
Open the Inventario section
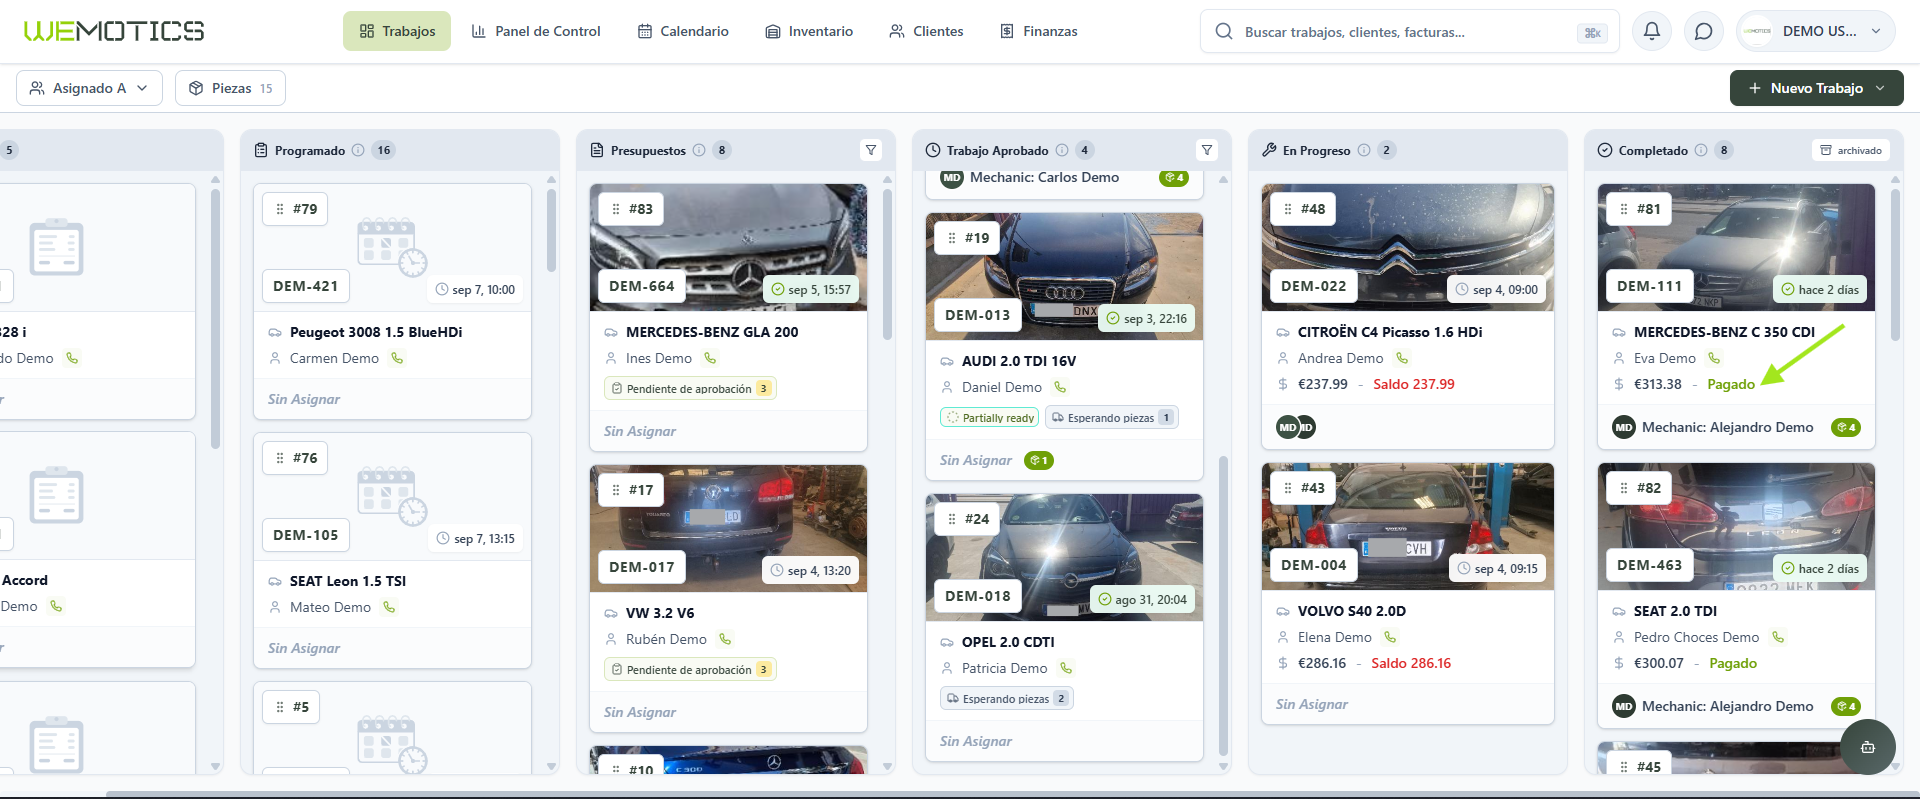pyautogui.click(x=809, y=31)
